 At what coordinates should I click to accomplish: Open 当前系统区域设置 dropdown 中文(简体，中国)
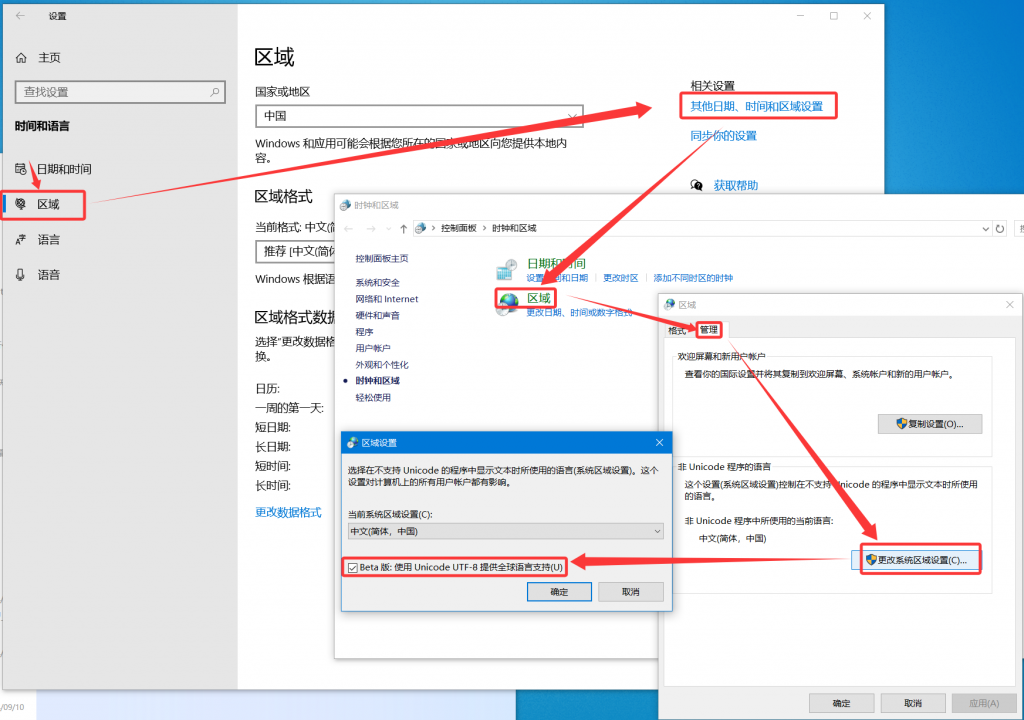click(505, 532)
